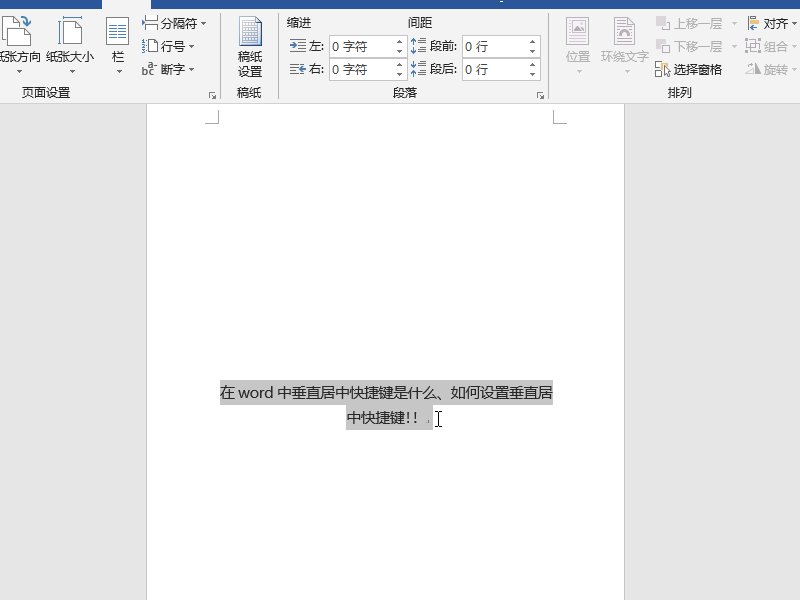
Task: Launch the paragraph (段落) dialog
Action: (x=540, y=95)
